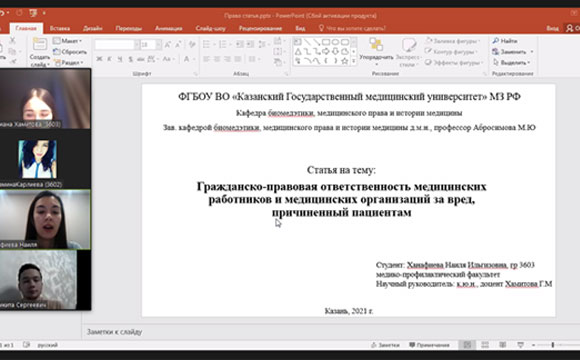This screenshot has width=580, height=360.
Task: Decrease list indent level
Action: [240, 44]
